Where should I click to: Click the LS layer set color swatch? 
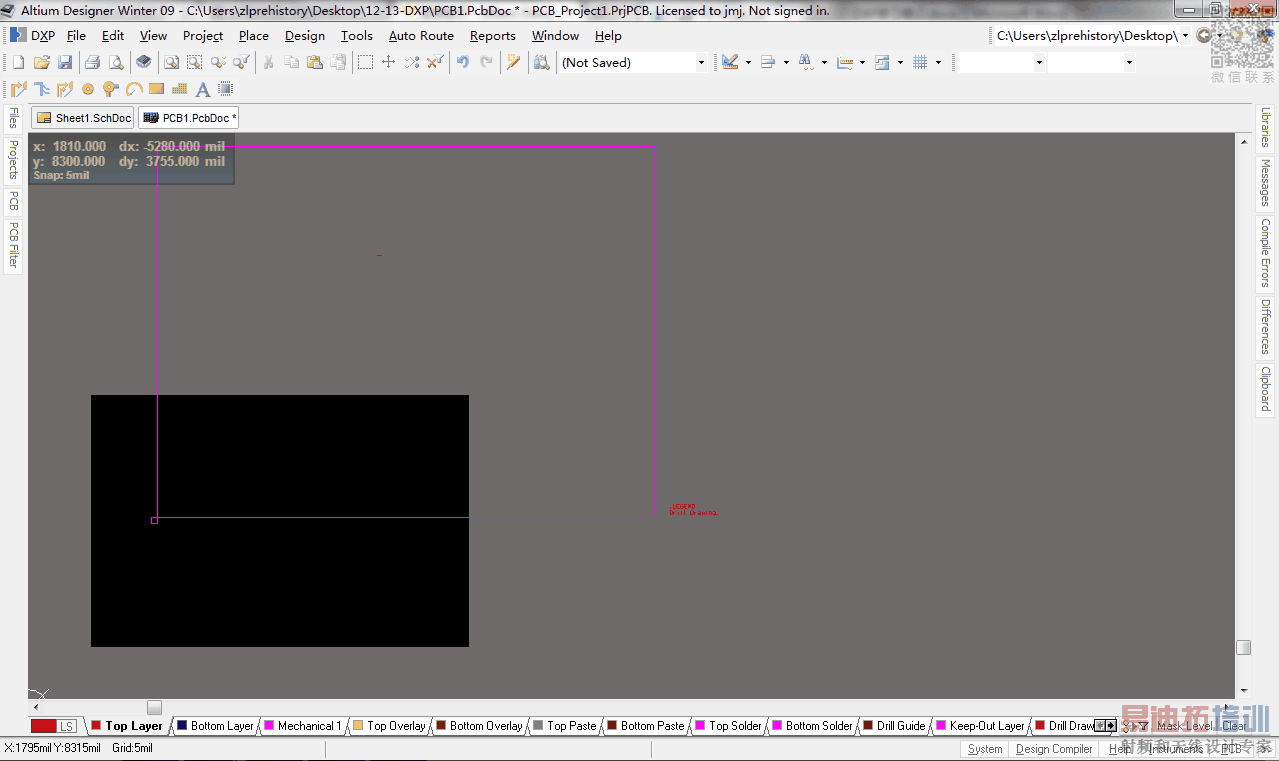click(43, 726)
